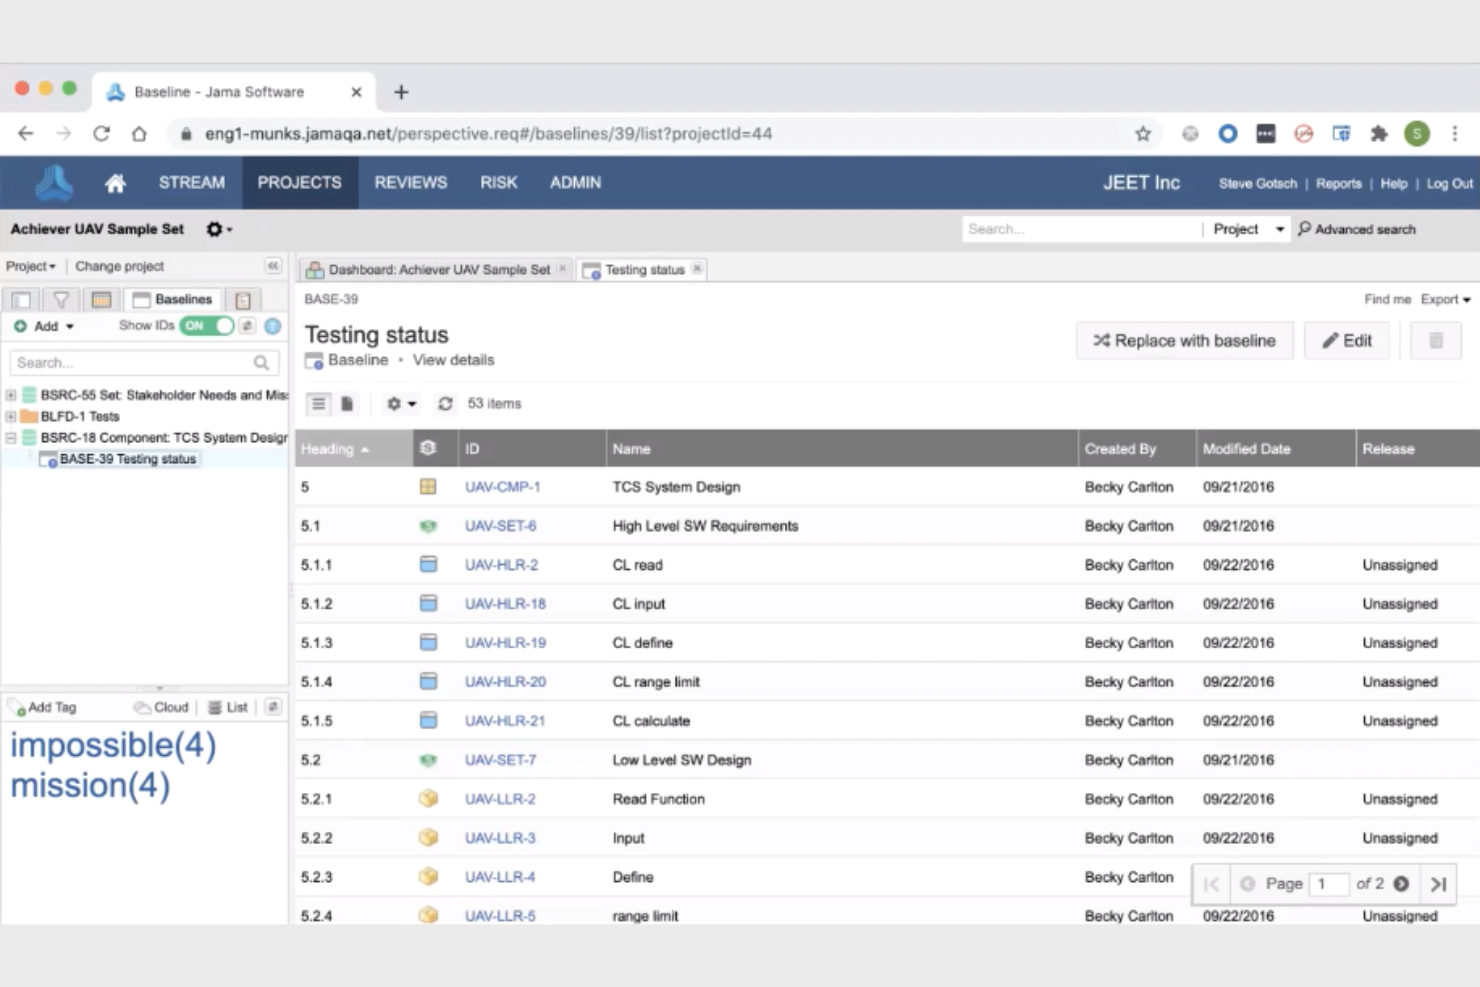The image size is (1480, 987).
Task: Open the Add baseline dropdown
Action: tap(44, 326)
